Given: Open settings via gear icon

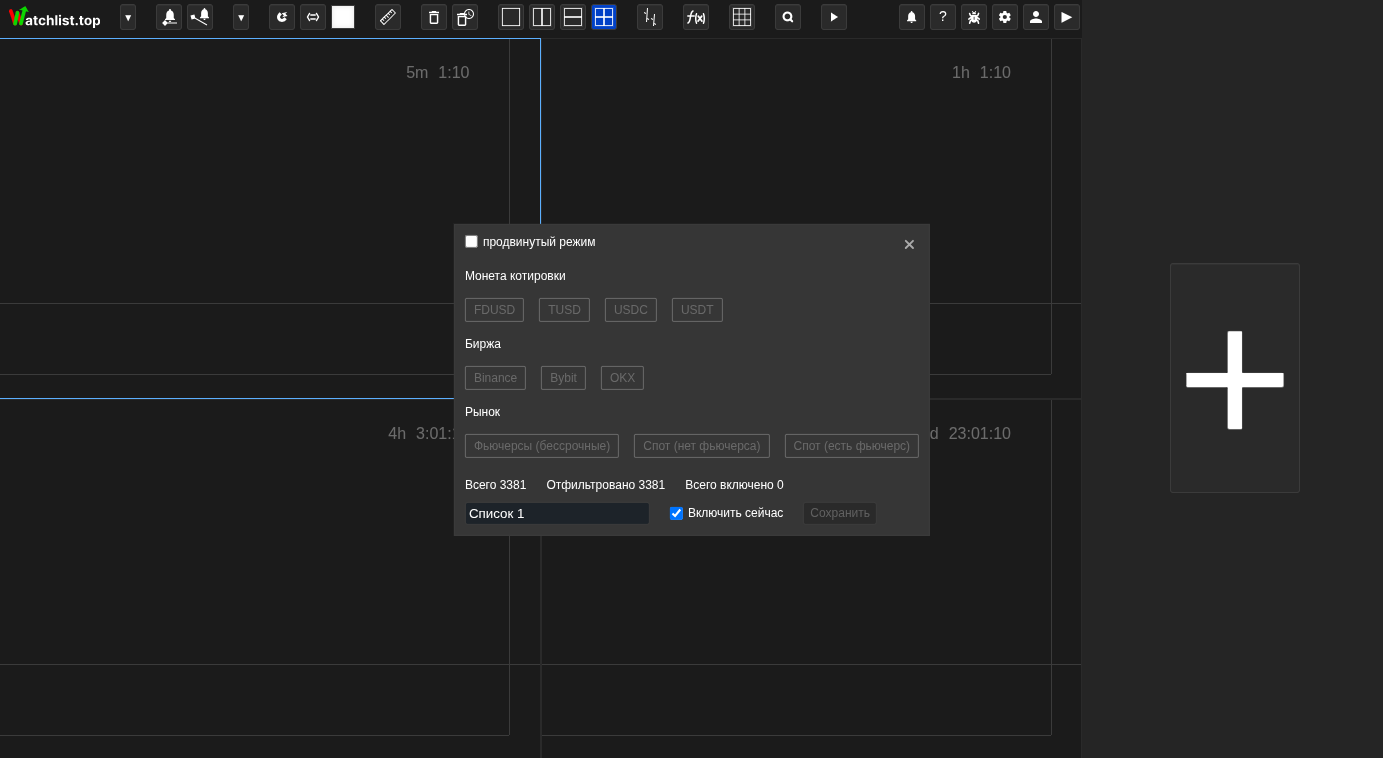Looking at the screenshot, I should (1005, 17).
